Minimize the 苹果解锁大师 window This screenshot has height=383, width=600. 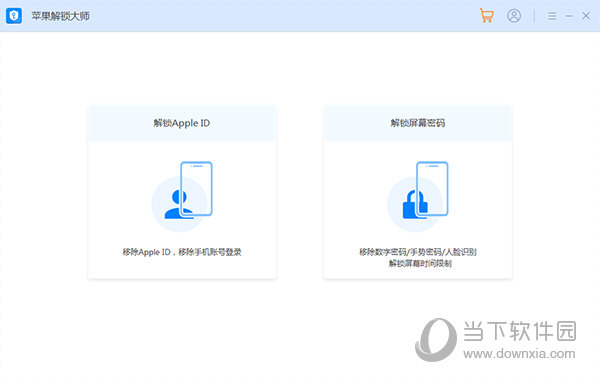569,16
